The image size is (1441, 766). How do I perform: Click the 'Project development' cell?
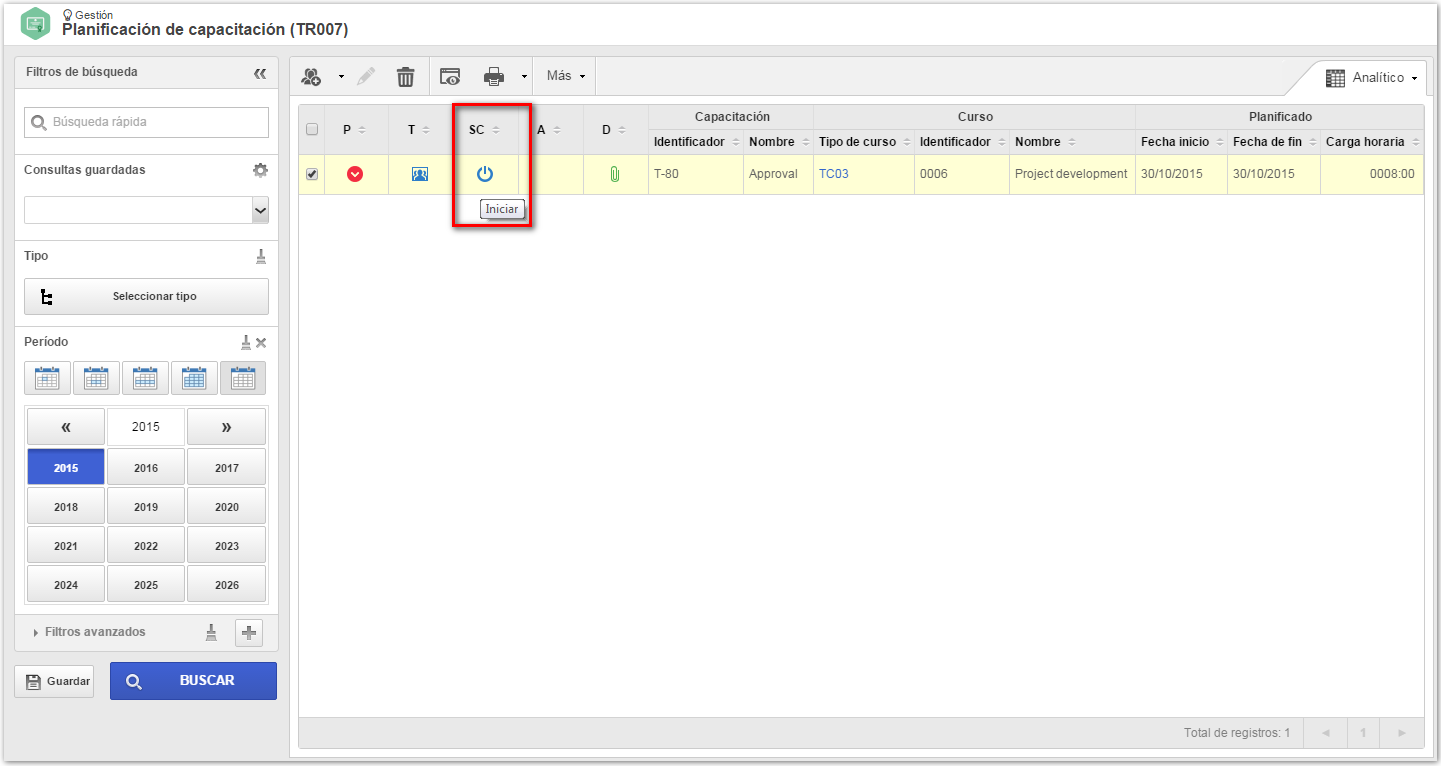click(1072, 174)
